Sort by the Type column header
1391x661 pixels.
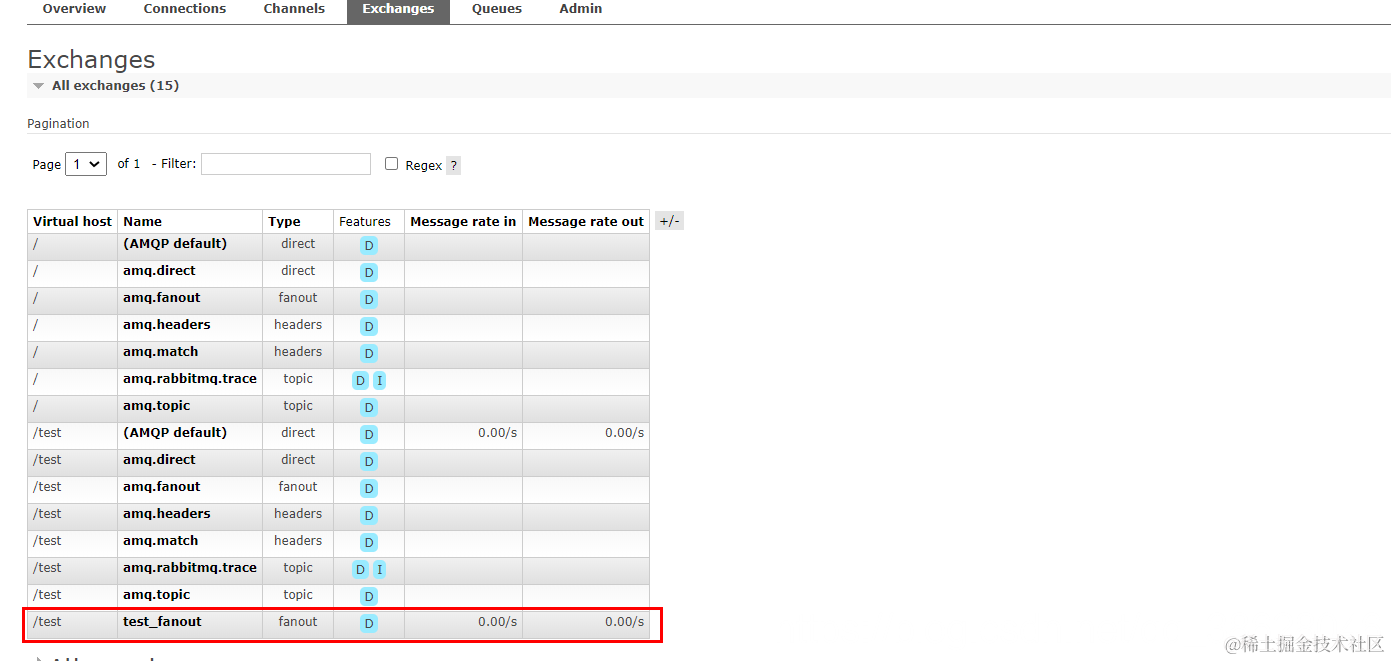click(284, 222)
